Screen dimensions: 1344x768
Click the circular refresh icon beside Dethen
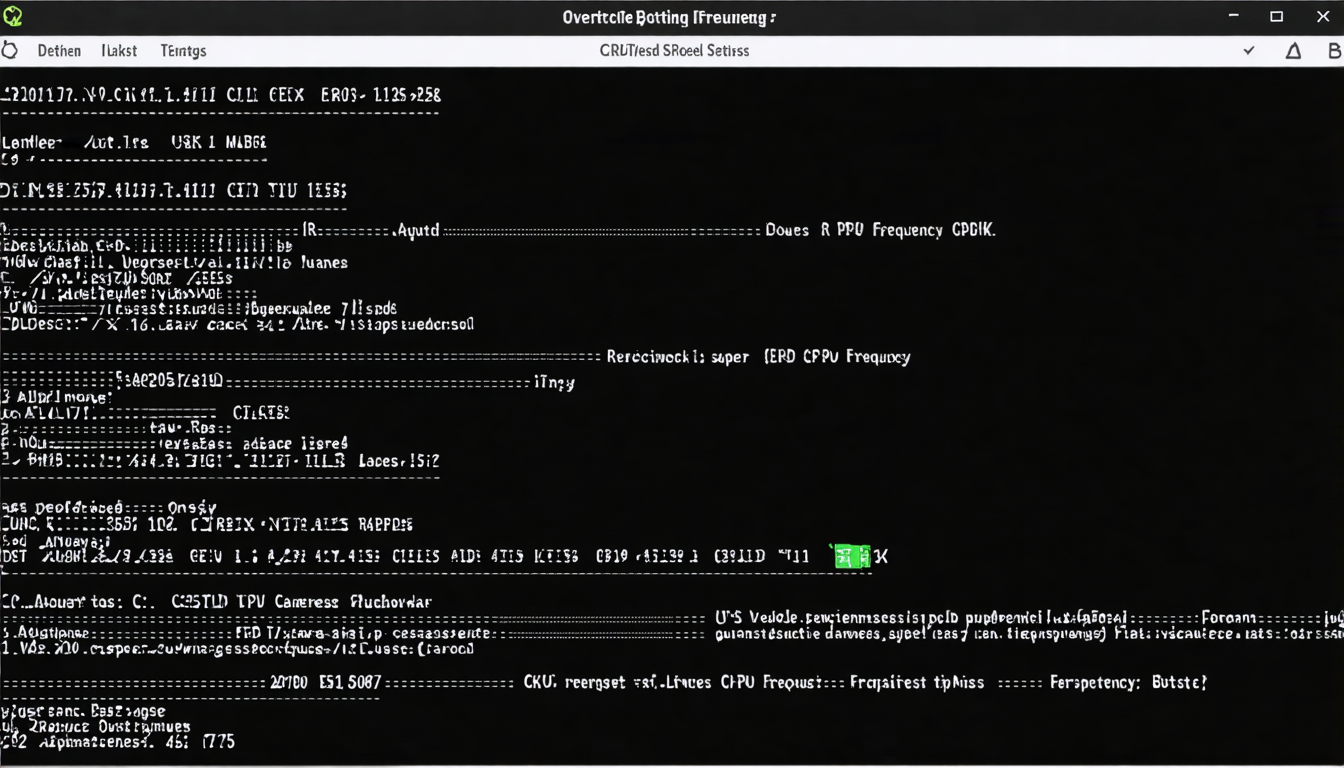[9, 50]
